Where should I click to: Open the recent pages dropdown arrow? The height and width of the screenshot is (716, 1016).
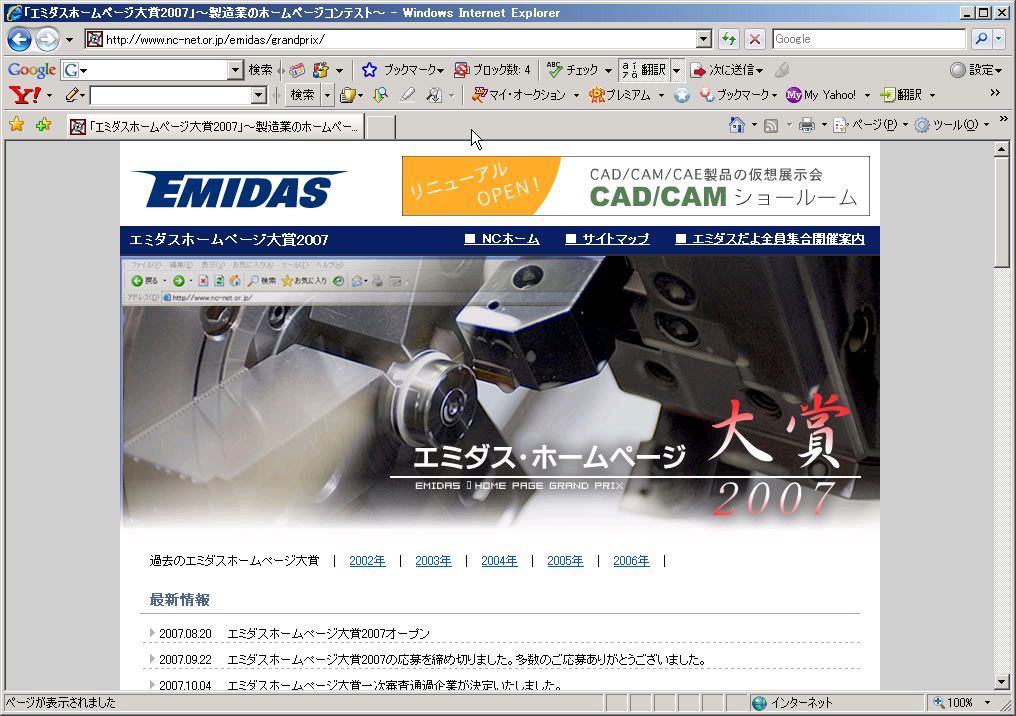pyautogui.click(x=69, y=40)
